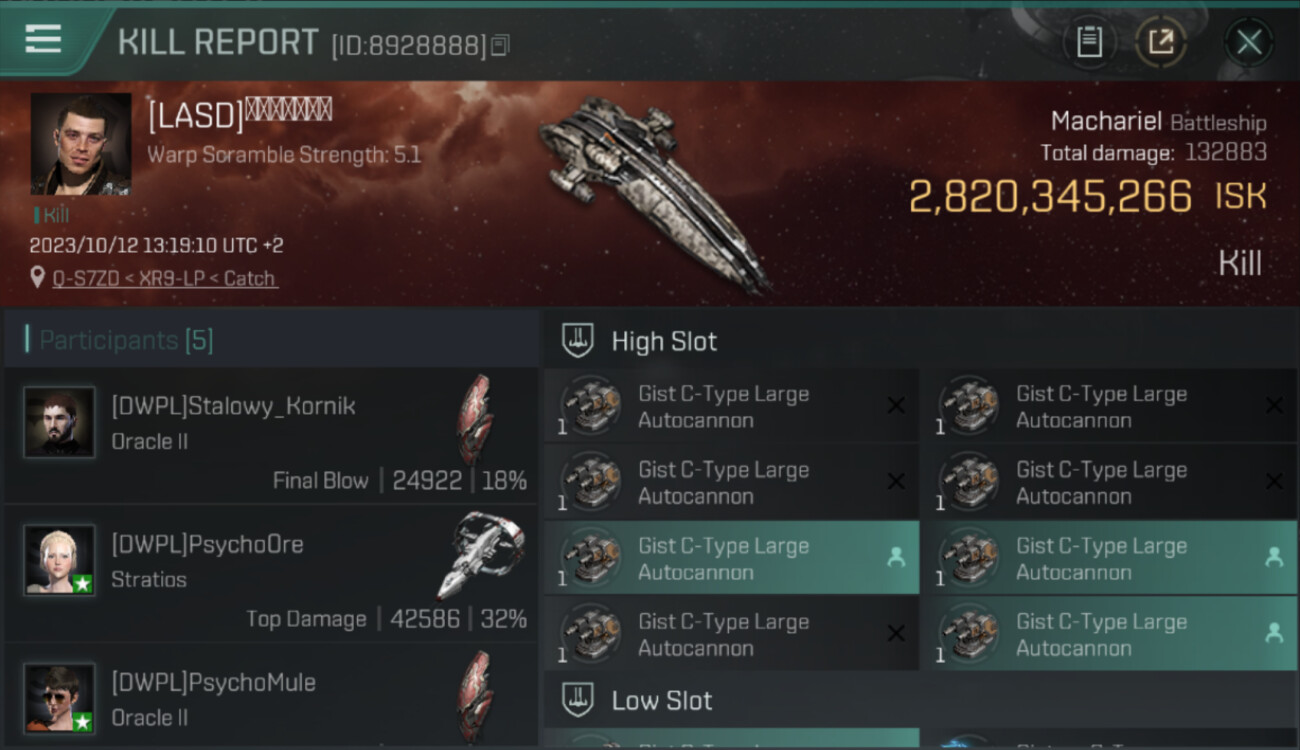This screenshot has height=750, width=1300.
Task: Open the clipboard copy-fitting icon
Action: (x=1089, y=42)
